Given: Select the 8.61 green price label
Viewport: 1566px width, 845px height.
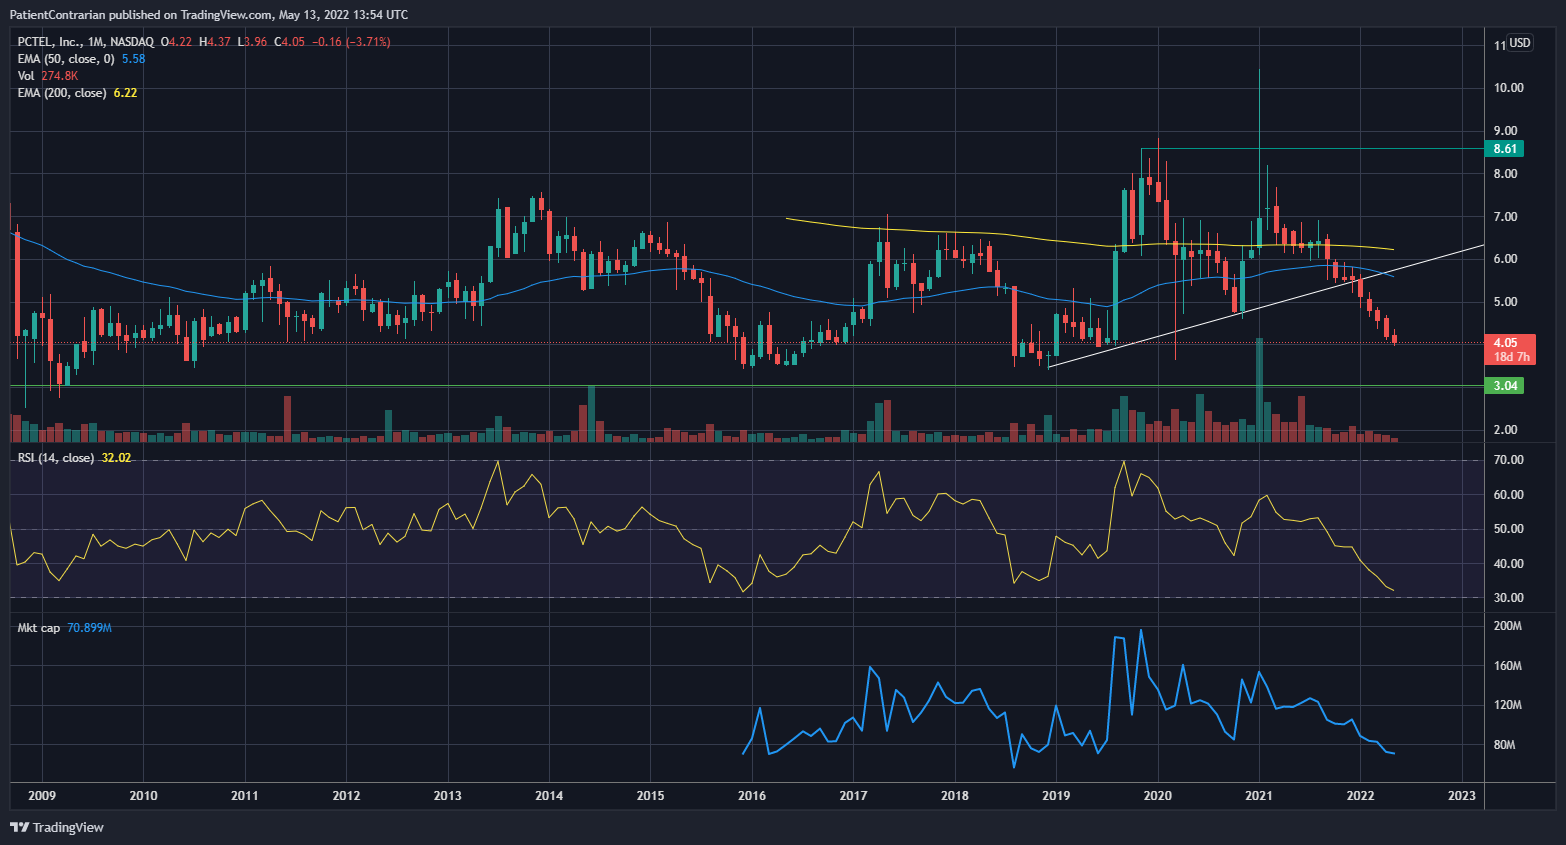Looking at the screenshot, I should click(x=1505, y=149).
